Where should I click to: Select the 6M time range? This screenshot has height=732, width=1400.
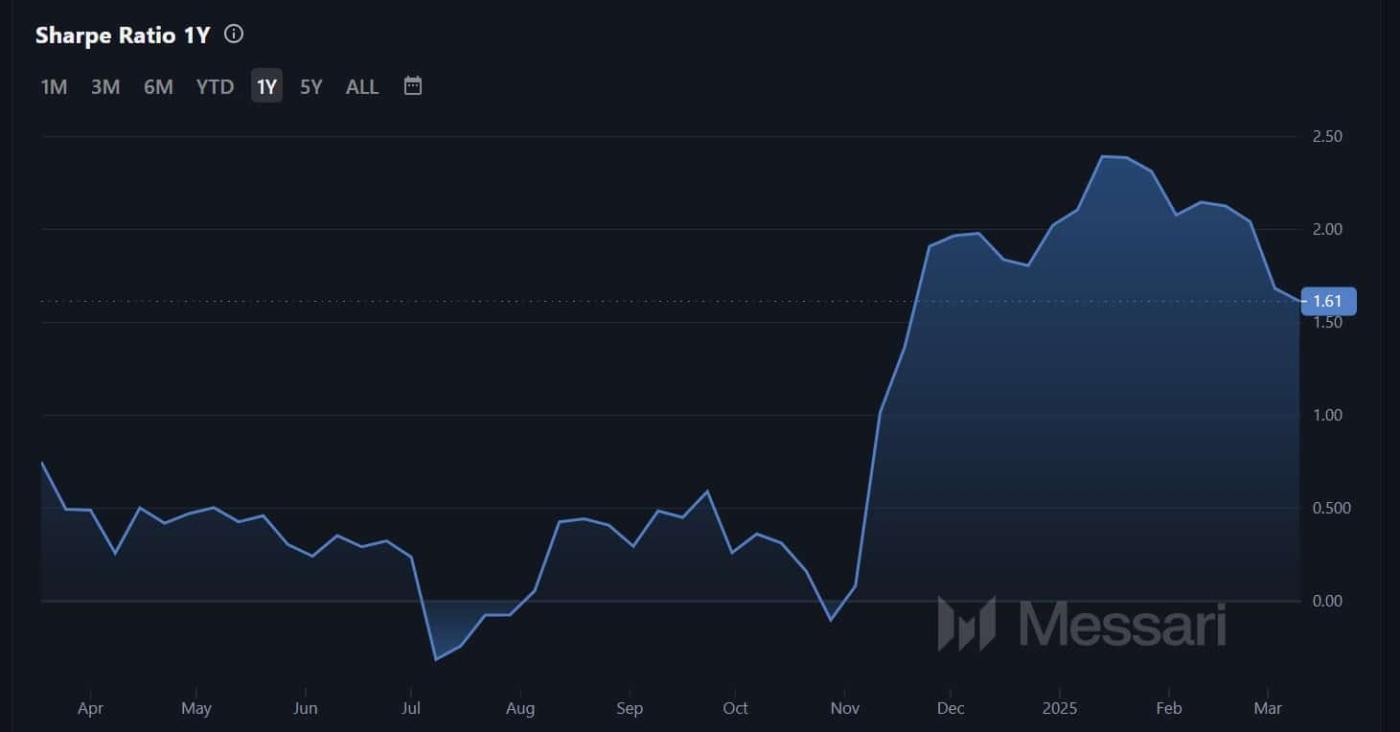point(157,87)
